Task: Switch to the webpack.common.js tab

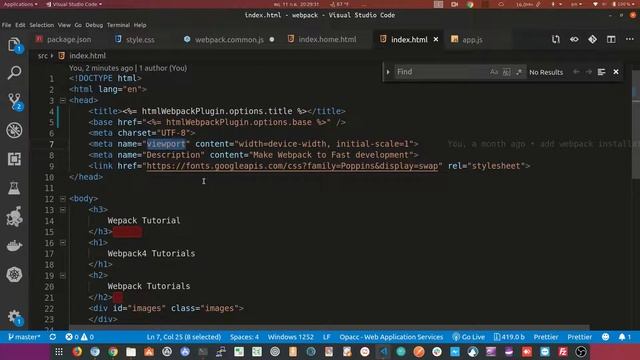Action: (x=229, y=39)
